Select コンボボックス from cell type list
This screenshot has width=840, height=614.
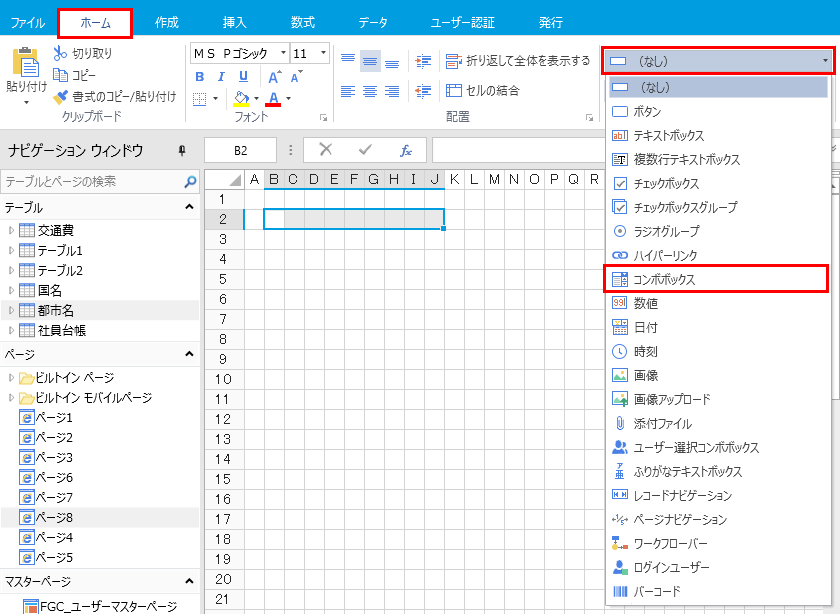[716, 279]
